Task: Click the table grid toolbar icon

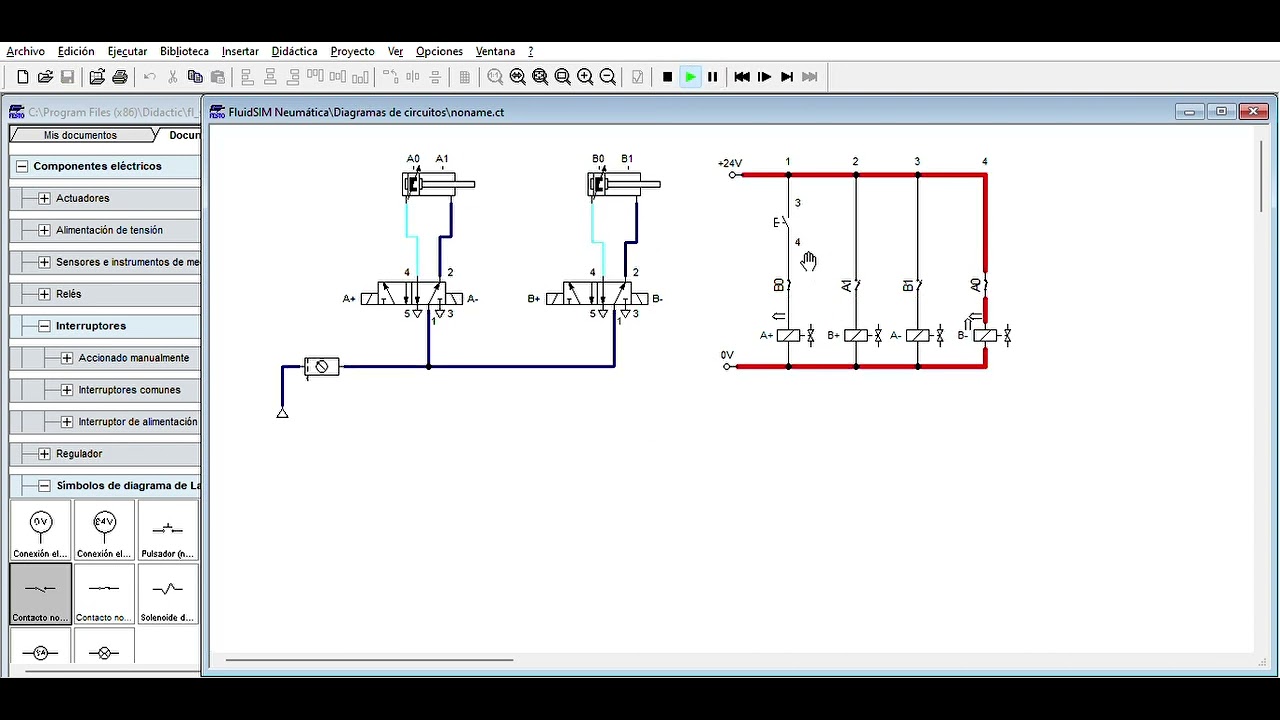Action: (464, 77)
